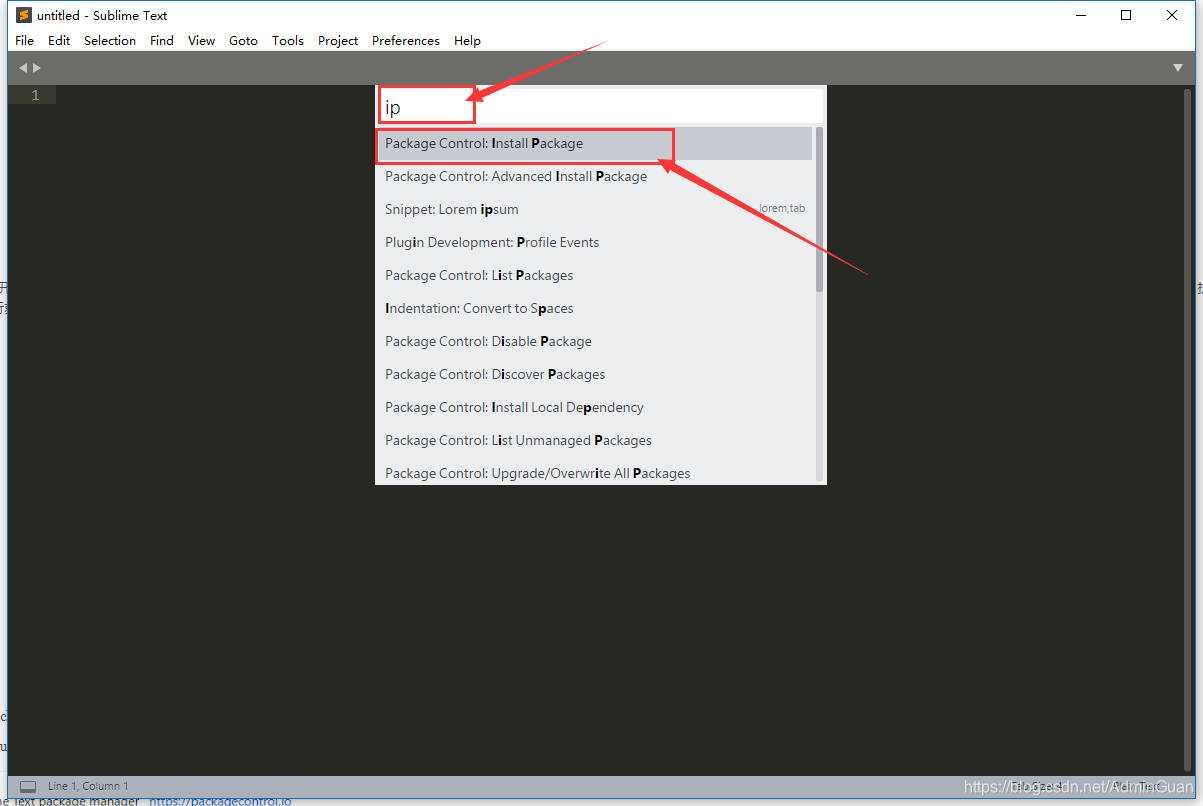Open the Preferences menu
The width and height of the screenshot is (1203, 806).
click(x=405, y=40)
